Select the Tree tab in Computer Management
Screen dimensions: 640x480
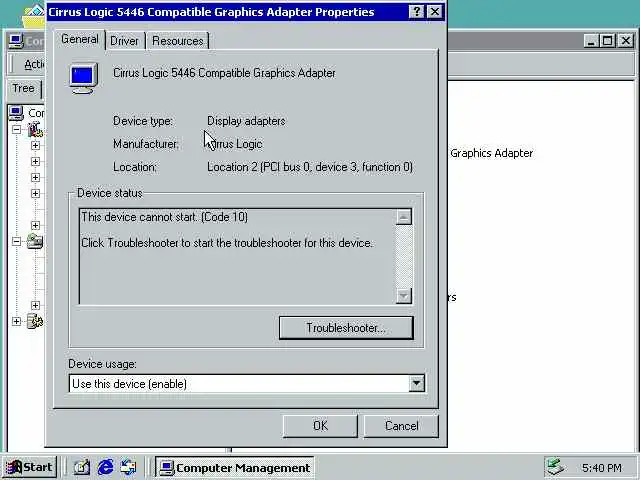click(x=23, y=88)
